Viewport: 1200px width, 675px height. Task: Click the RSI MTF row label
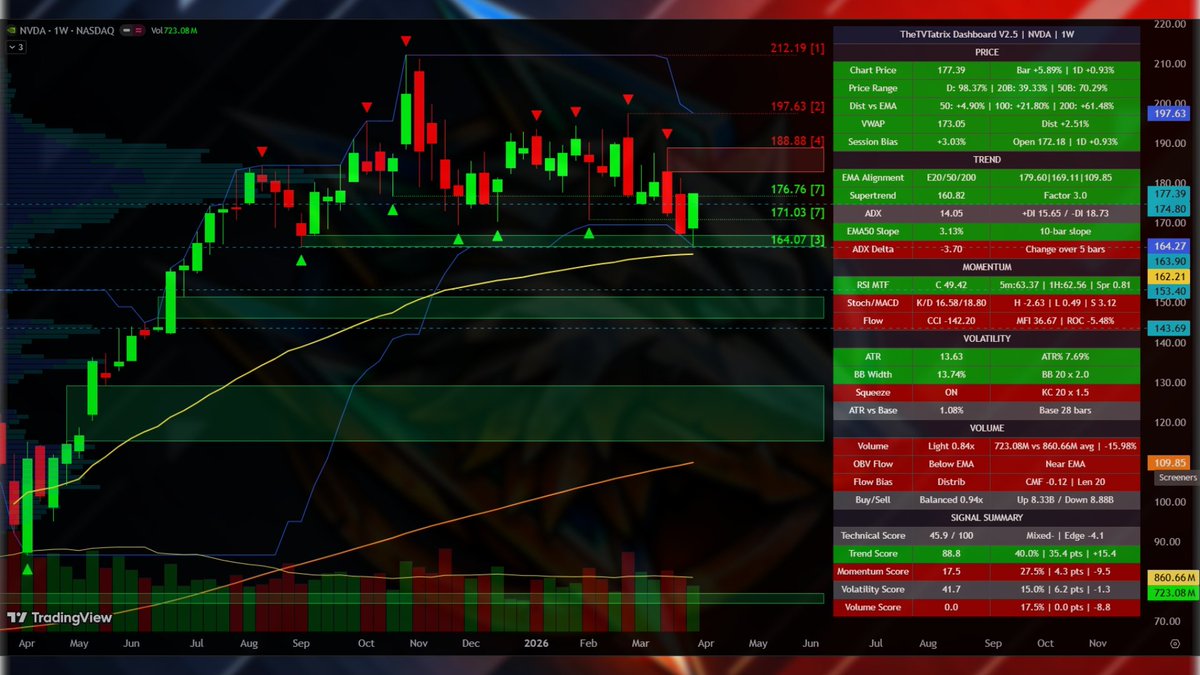point(873,284)
